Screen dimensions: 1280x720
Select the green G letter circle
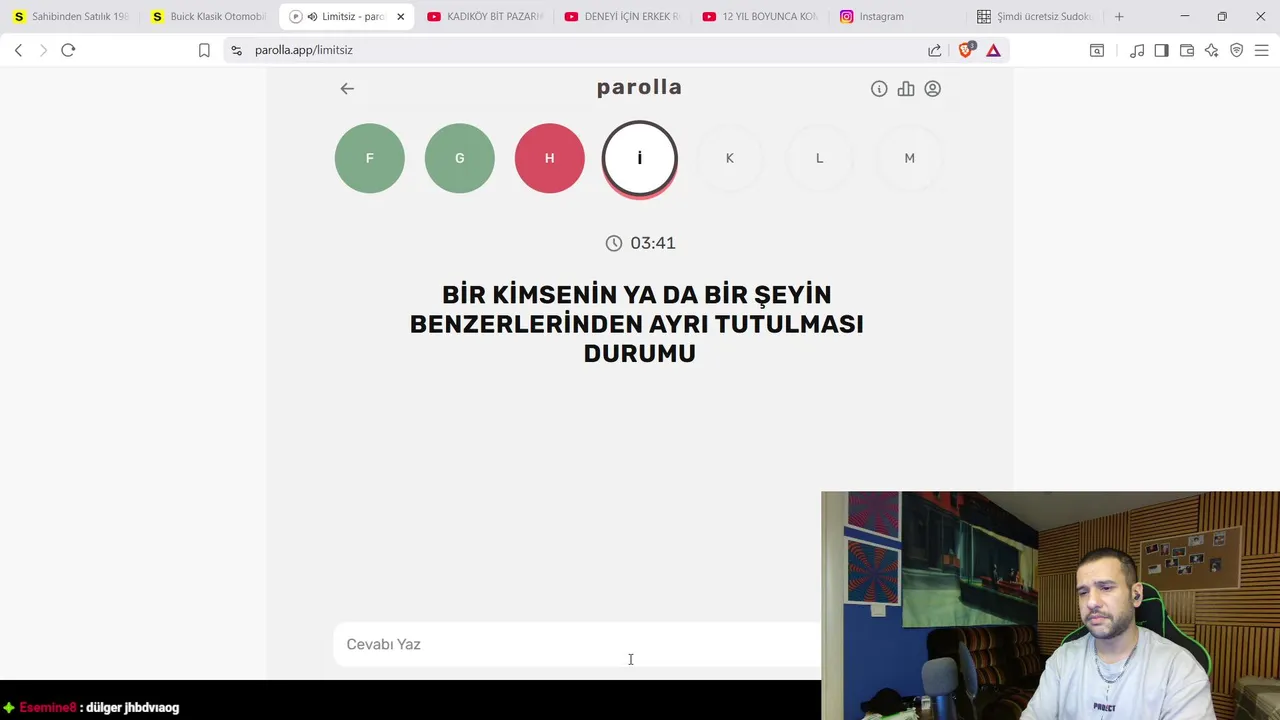click(x=460, y=158)
